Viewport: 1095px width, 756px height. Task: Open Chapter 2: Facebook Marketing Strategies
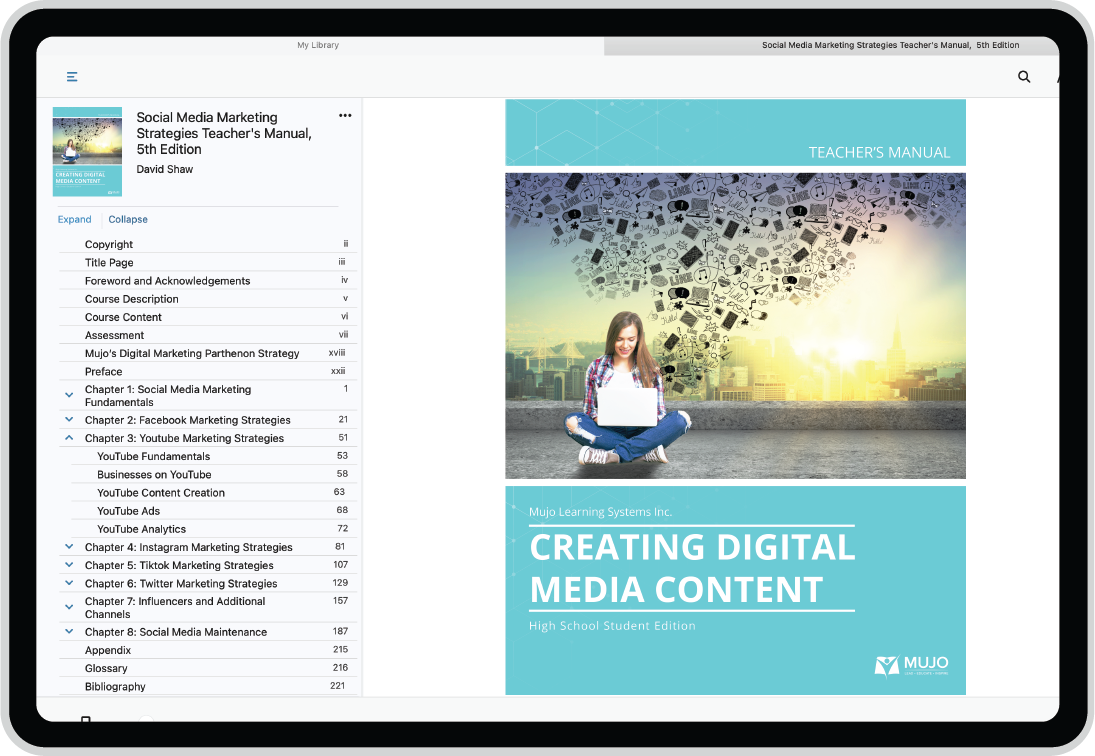pos(187,420)
